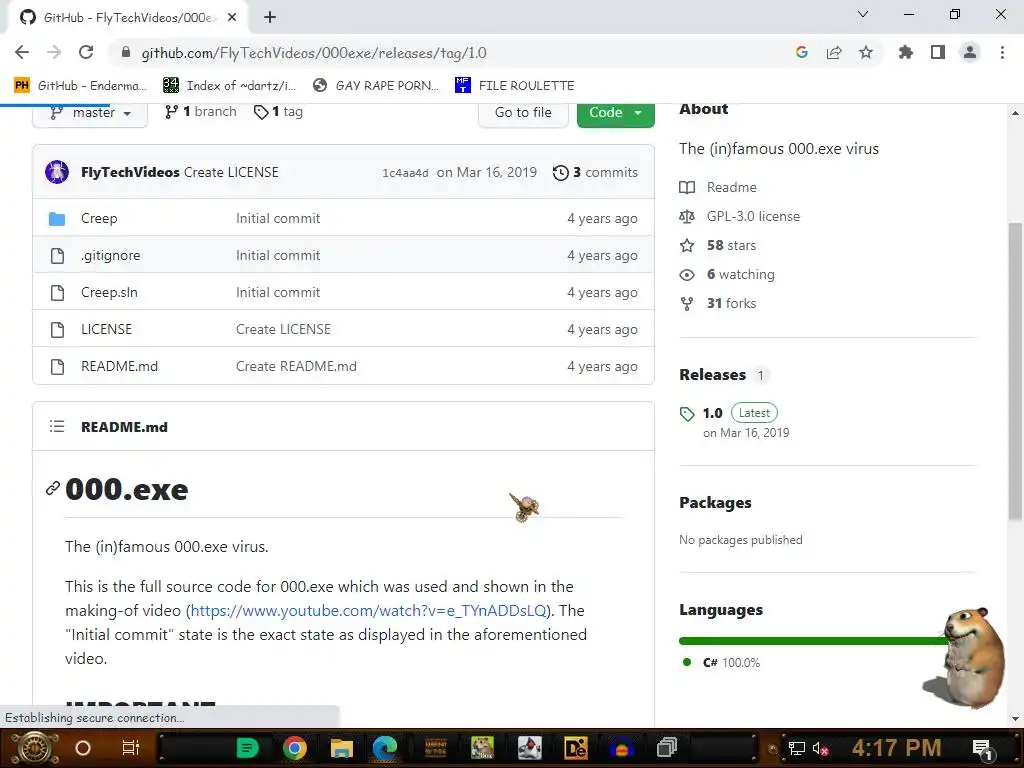Open the Readme link in About
The width and height of the screenshot is (1024, 768).
[x=731, y=187]
